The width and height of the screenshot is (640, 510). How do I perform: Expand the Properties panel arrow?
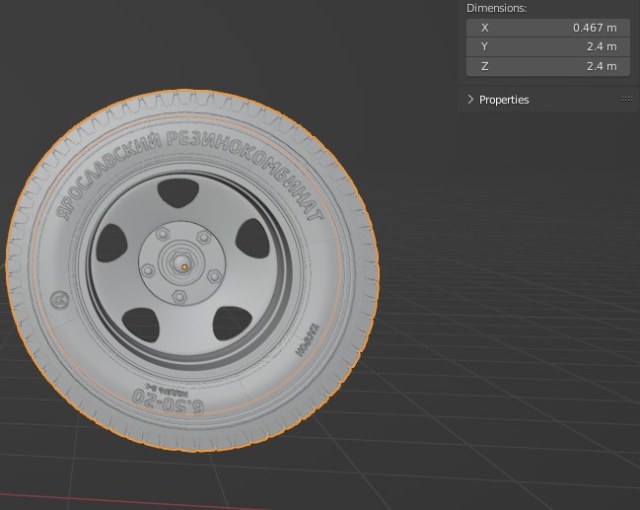[471, 100]
